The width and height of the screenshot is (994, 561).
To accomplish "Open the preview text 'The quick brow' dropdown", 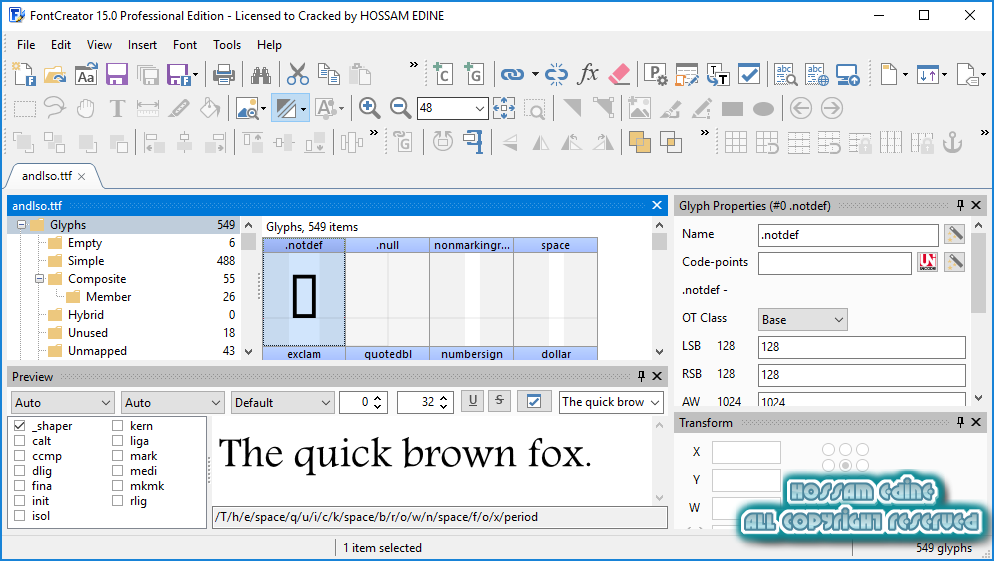I will (x=655, y=402).
